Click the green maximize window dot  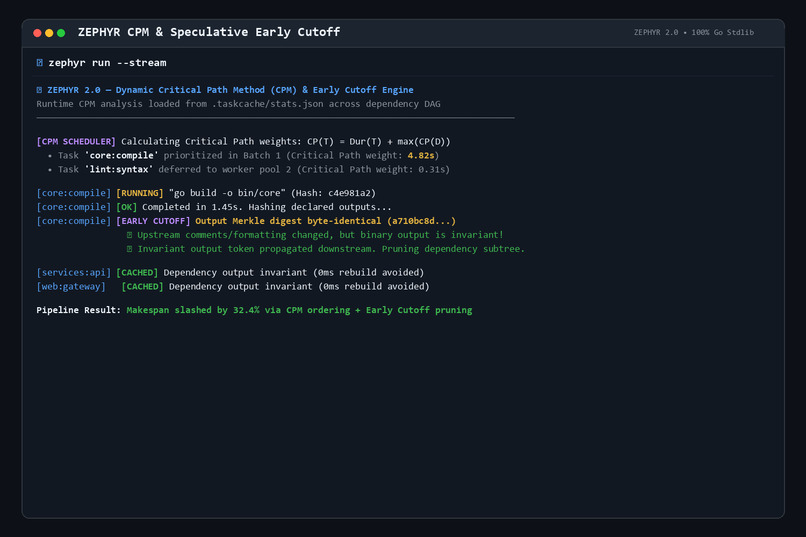click(61, 33)
